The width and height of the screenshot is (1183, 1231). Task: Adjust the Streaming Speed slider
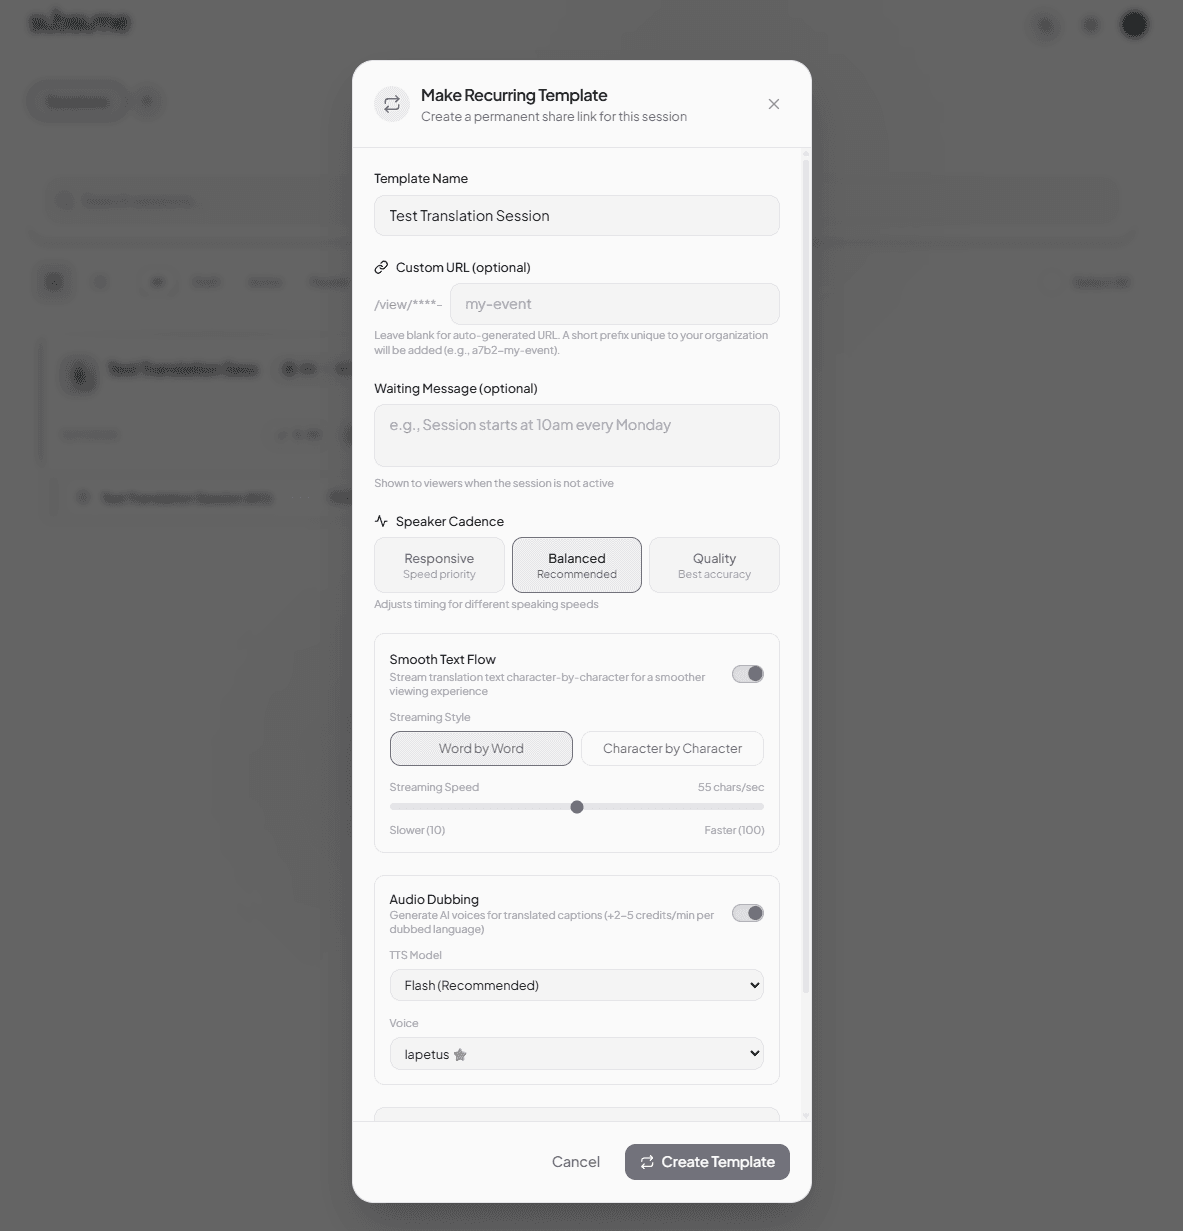tap(576, 806)
